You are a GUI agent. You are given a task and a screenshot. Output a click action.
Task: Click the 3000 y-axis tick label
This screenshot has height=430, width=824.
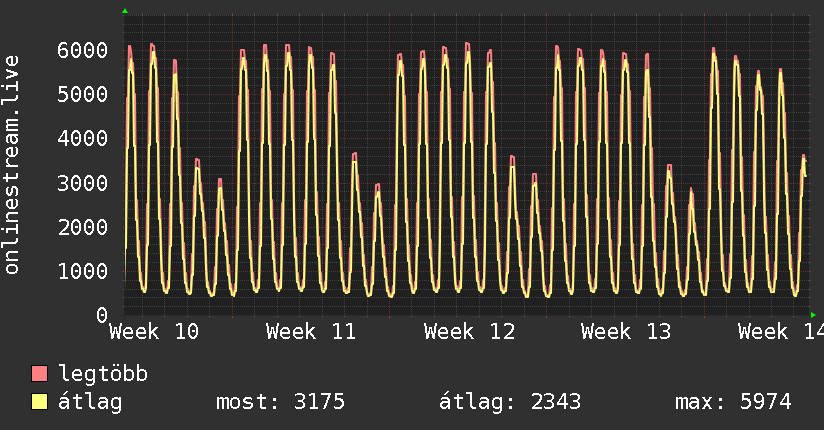[x=82, y=183]
